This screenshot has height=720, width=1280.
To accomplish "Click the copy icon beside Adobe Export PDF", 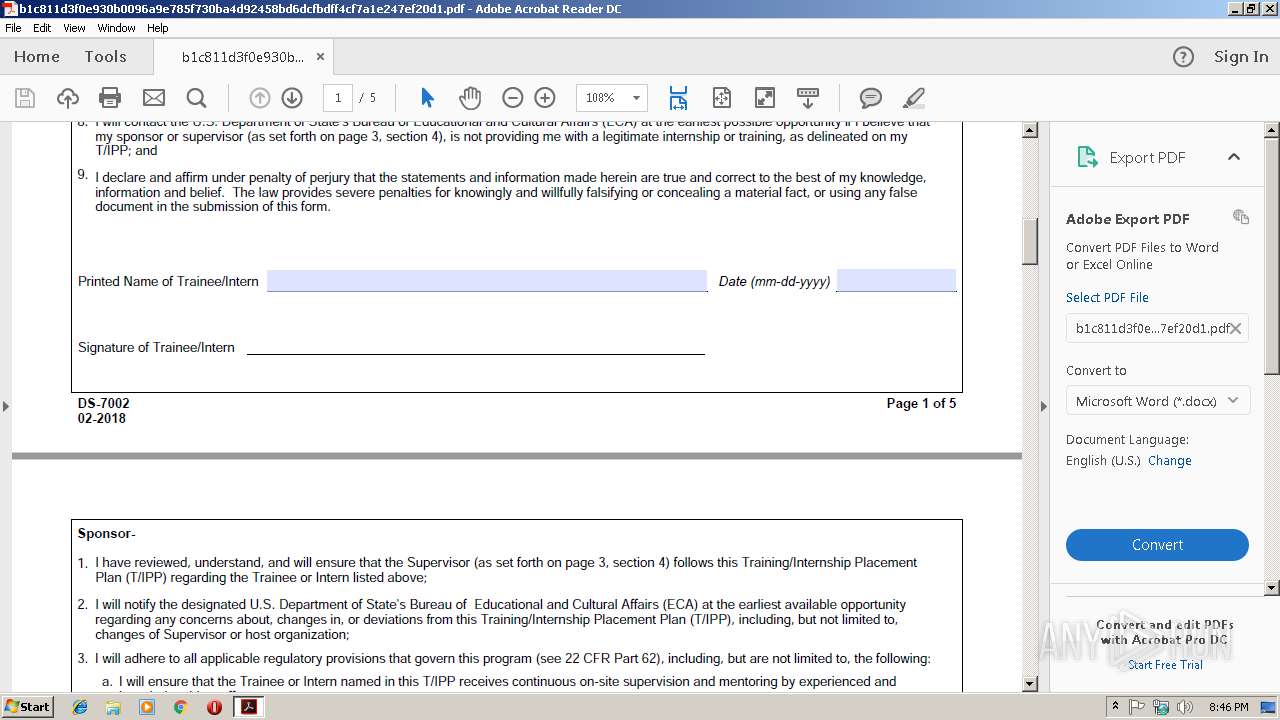I will pyautogui.click(x=1241, y=217).
